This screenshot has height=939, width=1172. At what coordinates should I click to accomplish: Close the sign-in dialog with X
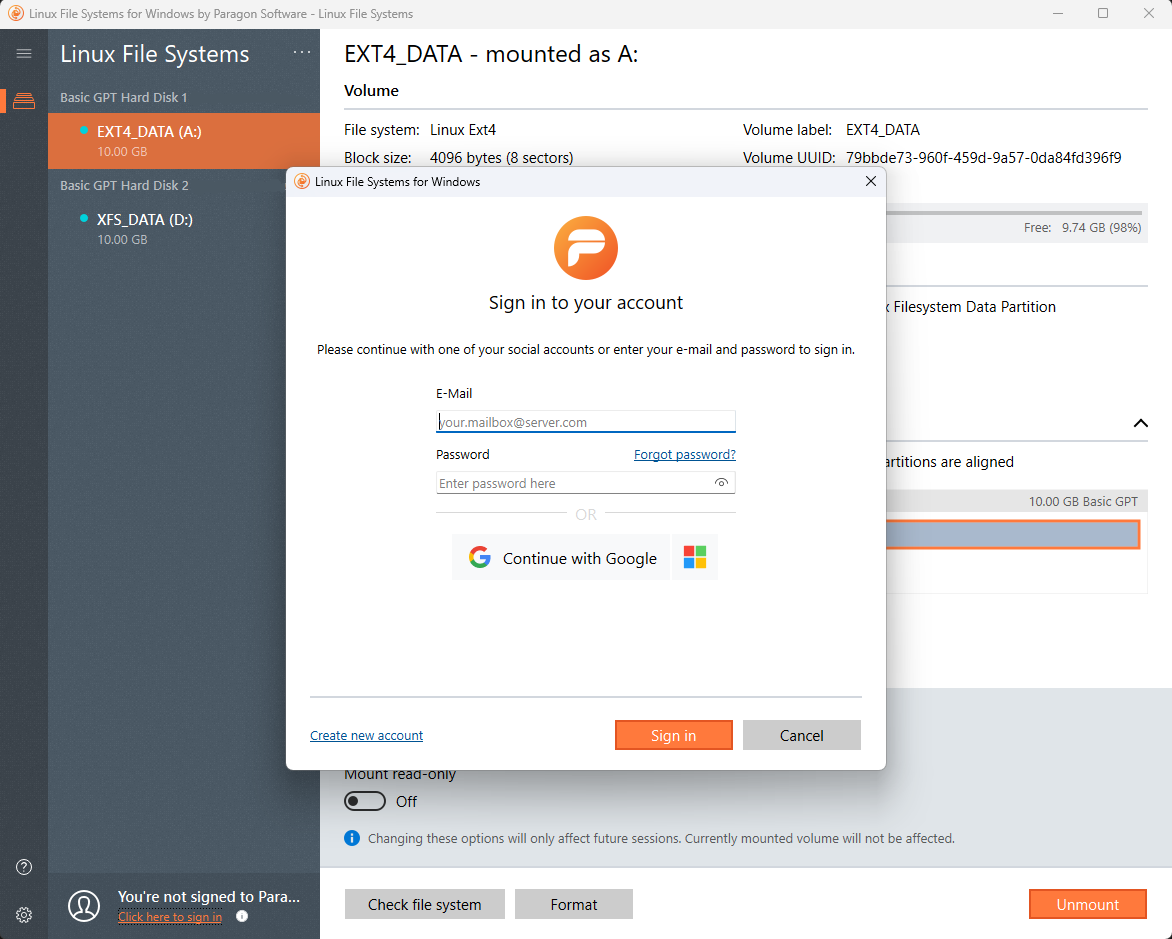[871, 182]
